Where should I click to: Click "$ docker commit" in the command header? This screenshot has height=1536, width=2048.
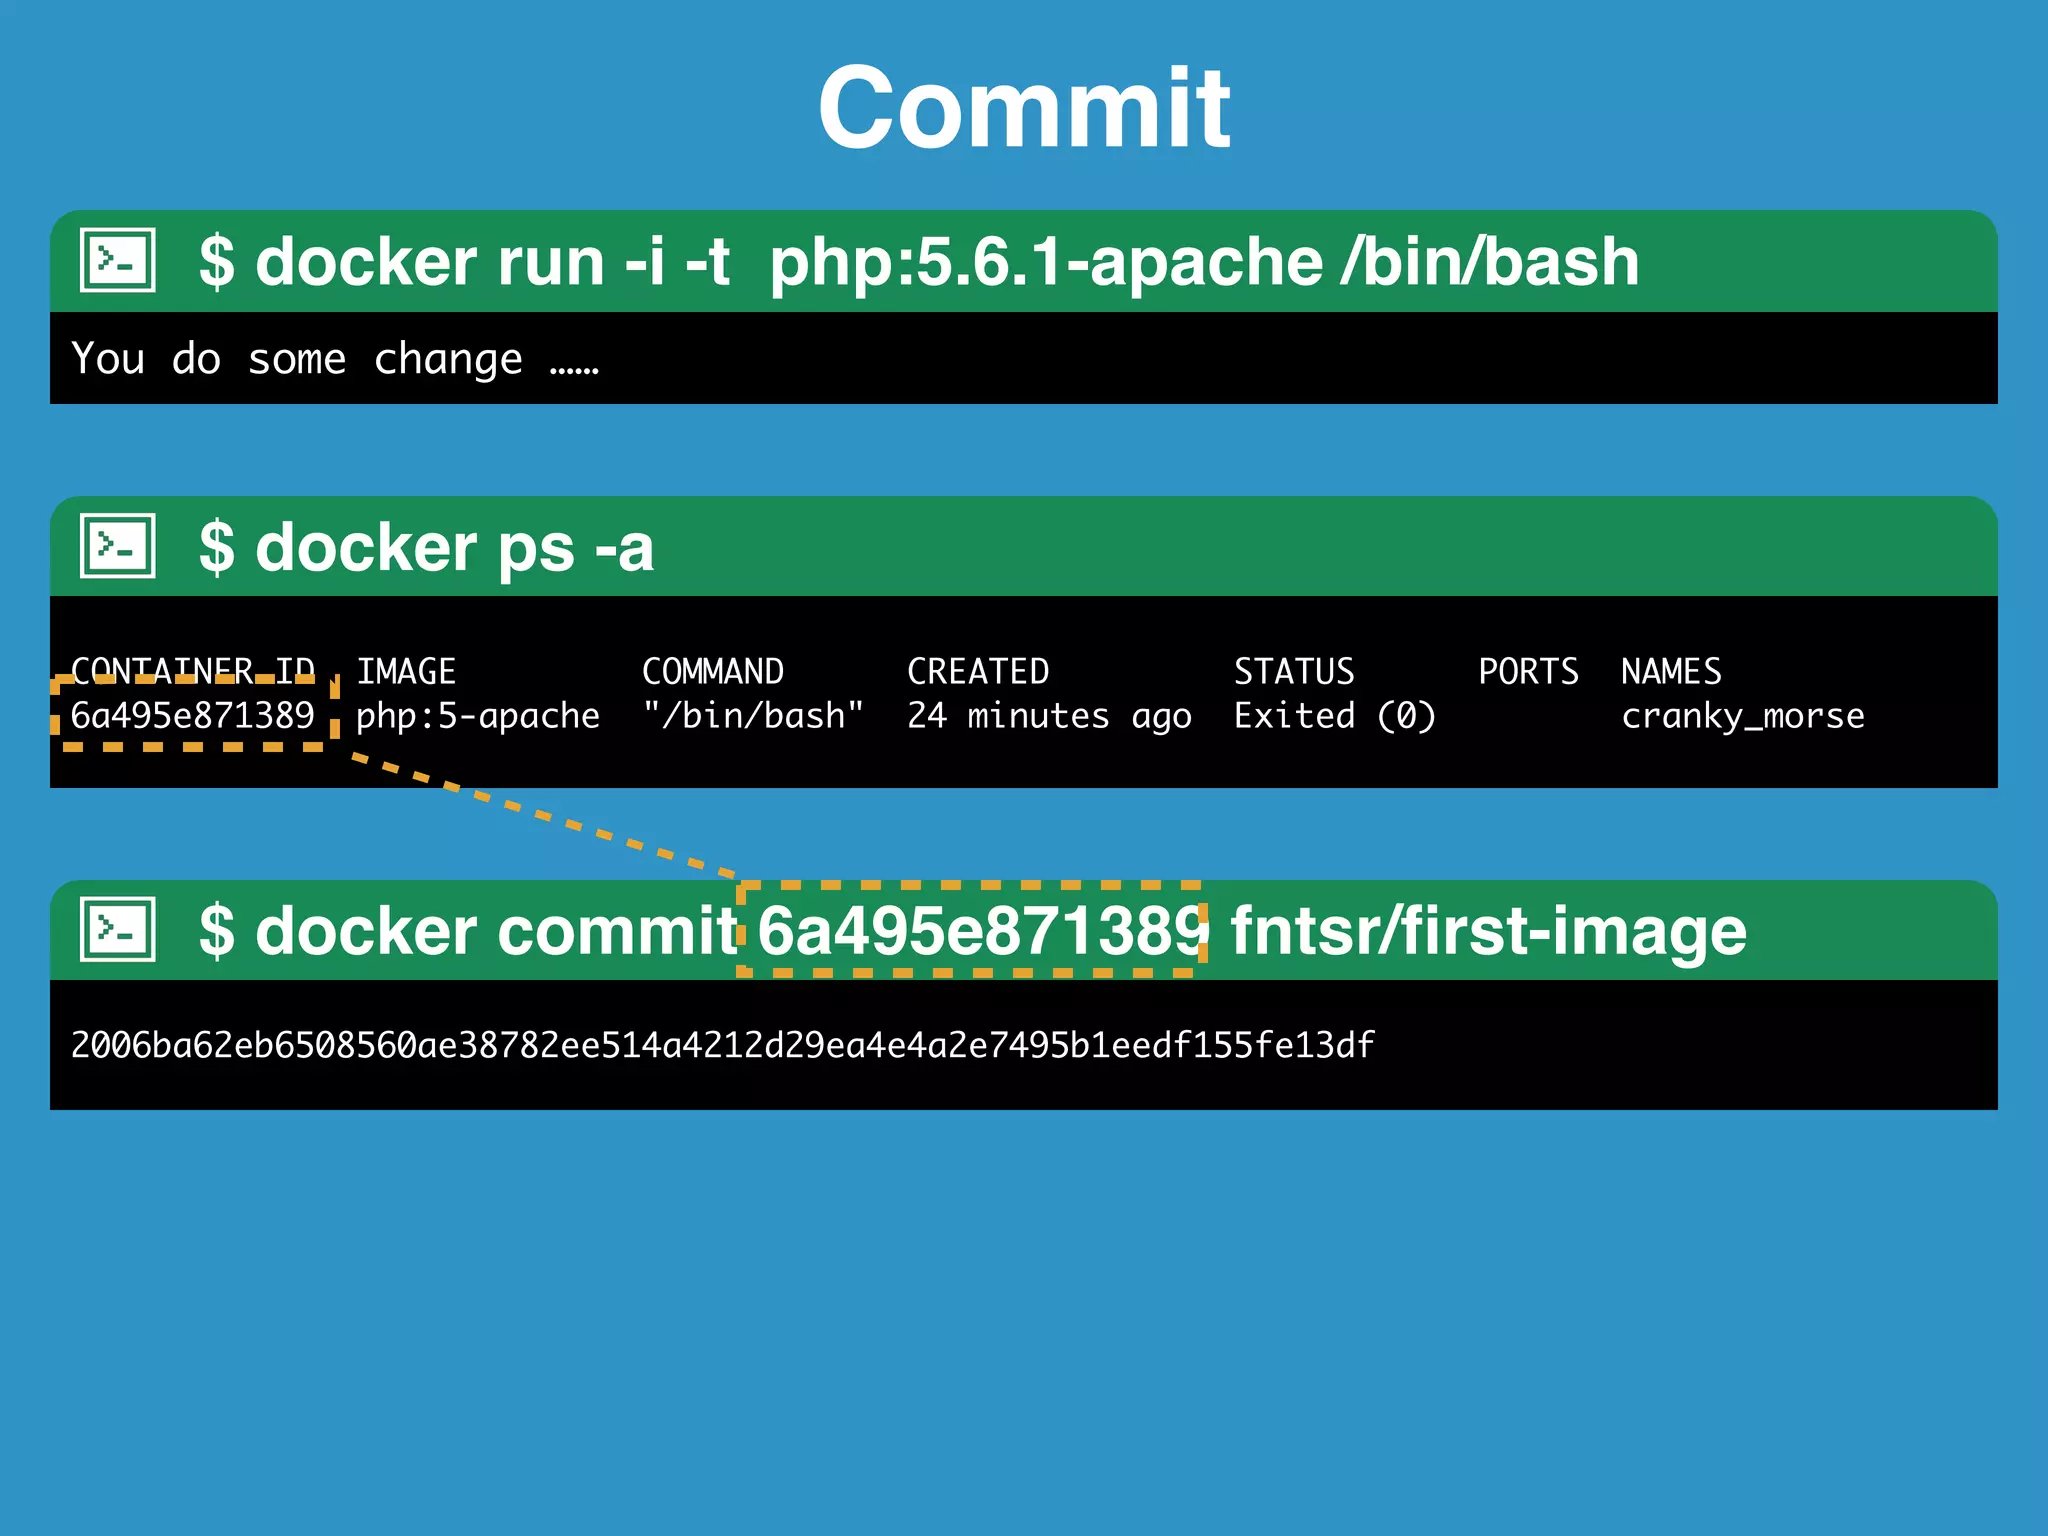coord(467,931)
